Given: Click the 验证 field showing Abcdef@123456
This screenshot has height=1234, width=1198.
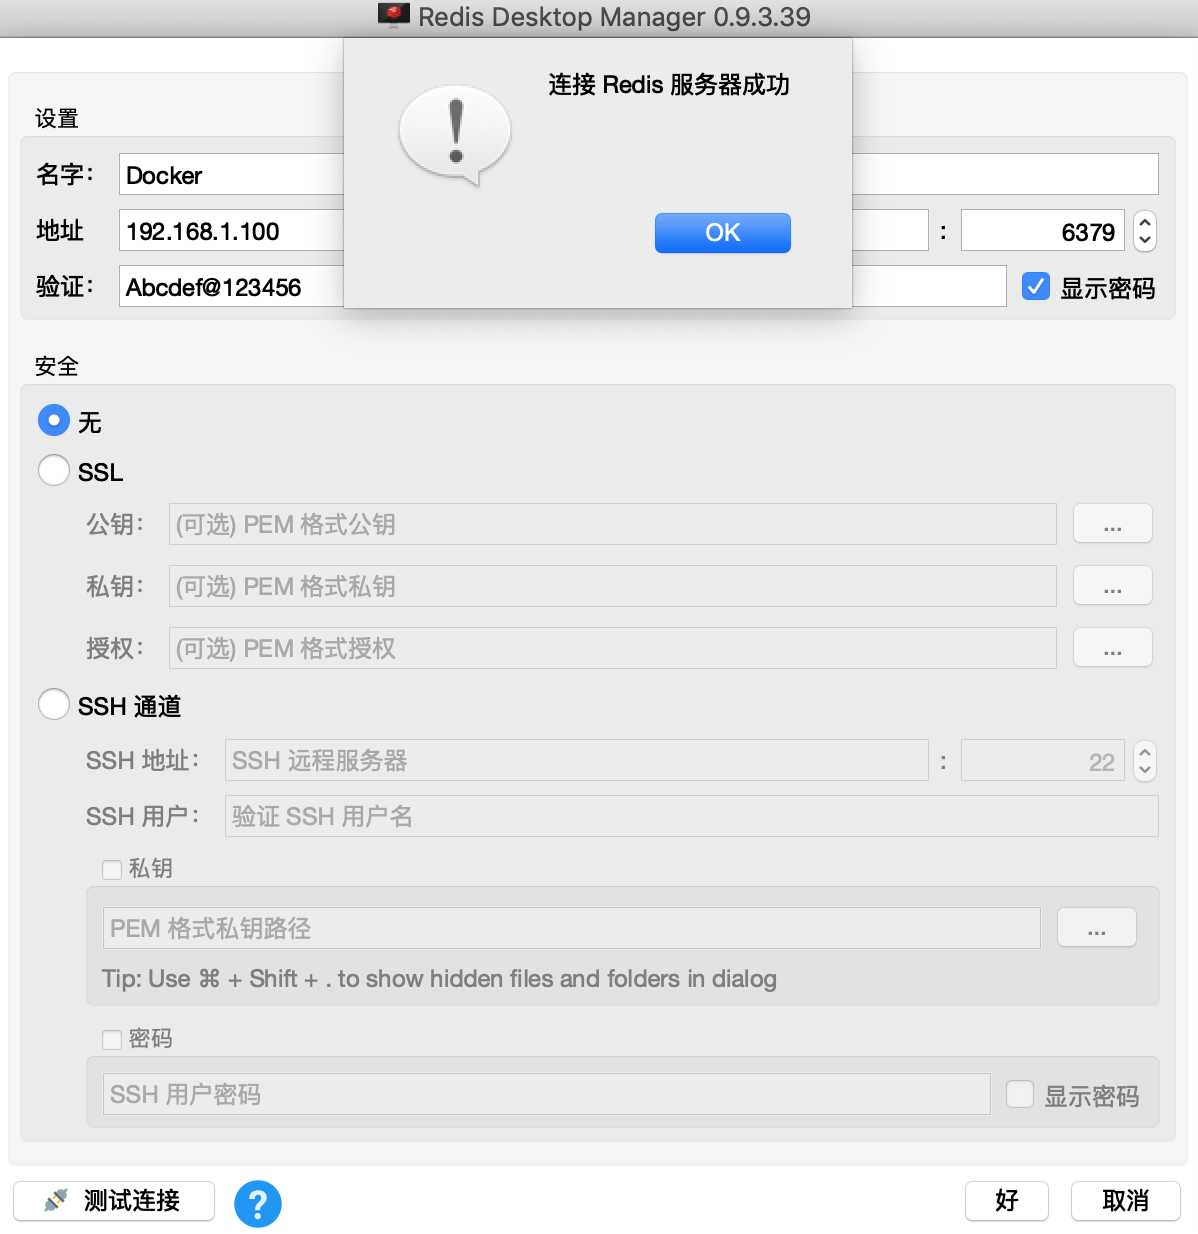Looking at the screenshot, I should [562, 286].
